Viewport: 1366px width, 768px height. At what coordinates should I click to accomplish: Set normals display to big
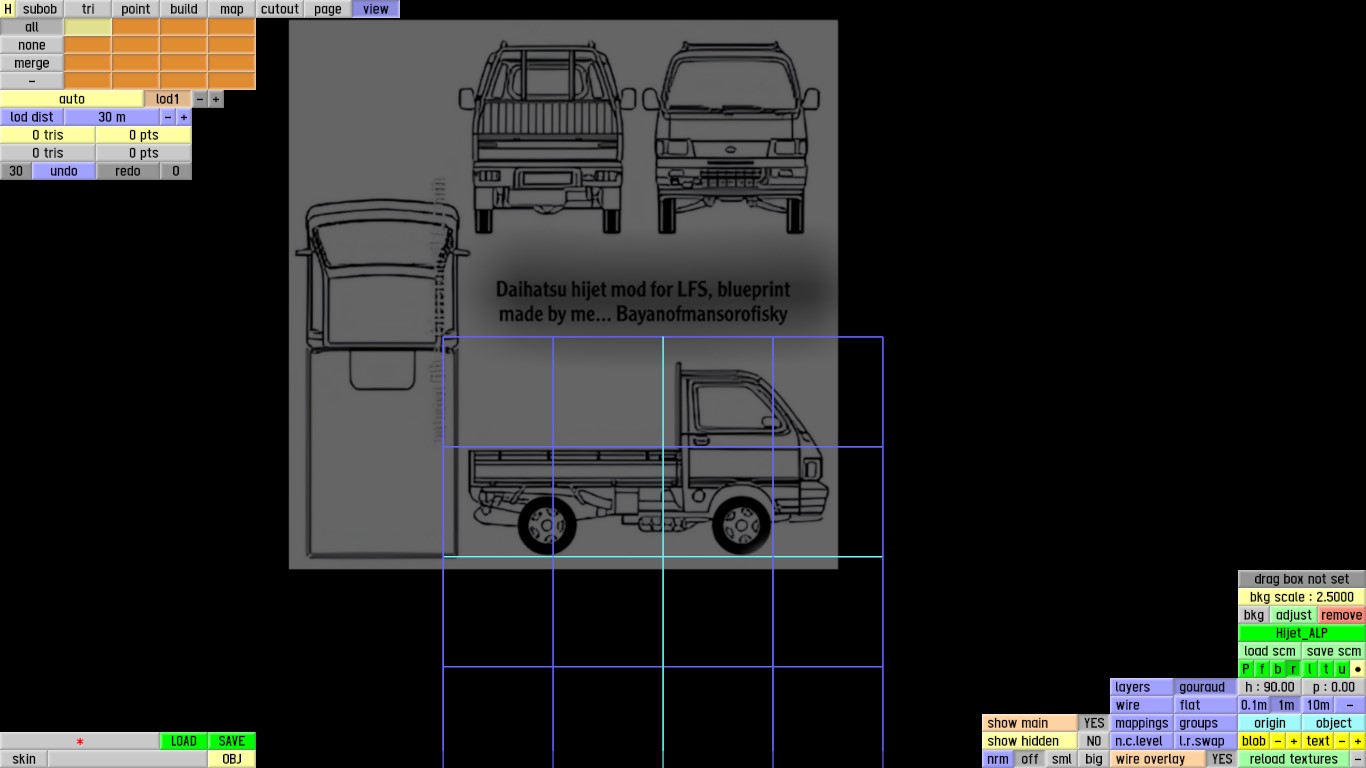click(1094, 759)
